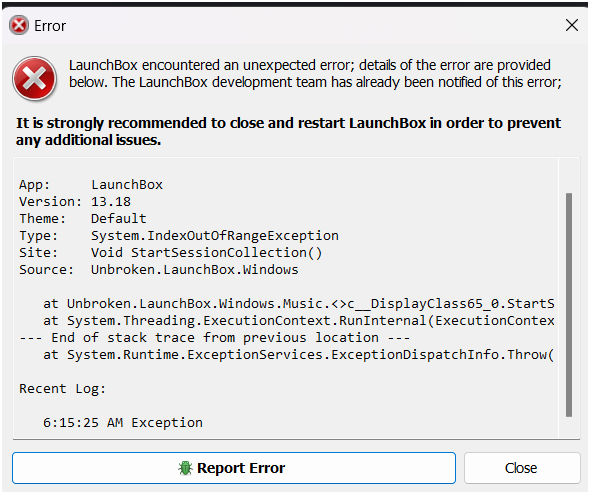
Task: Click the System.IndexOutOfRangeException type line
Action: [x=179, y=236]
